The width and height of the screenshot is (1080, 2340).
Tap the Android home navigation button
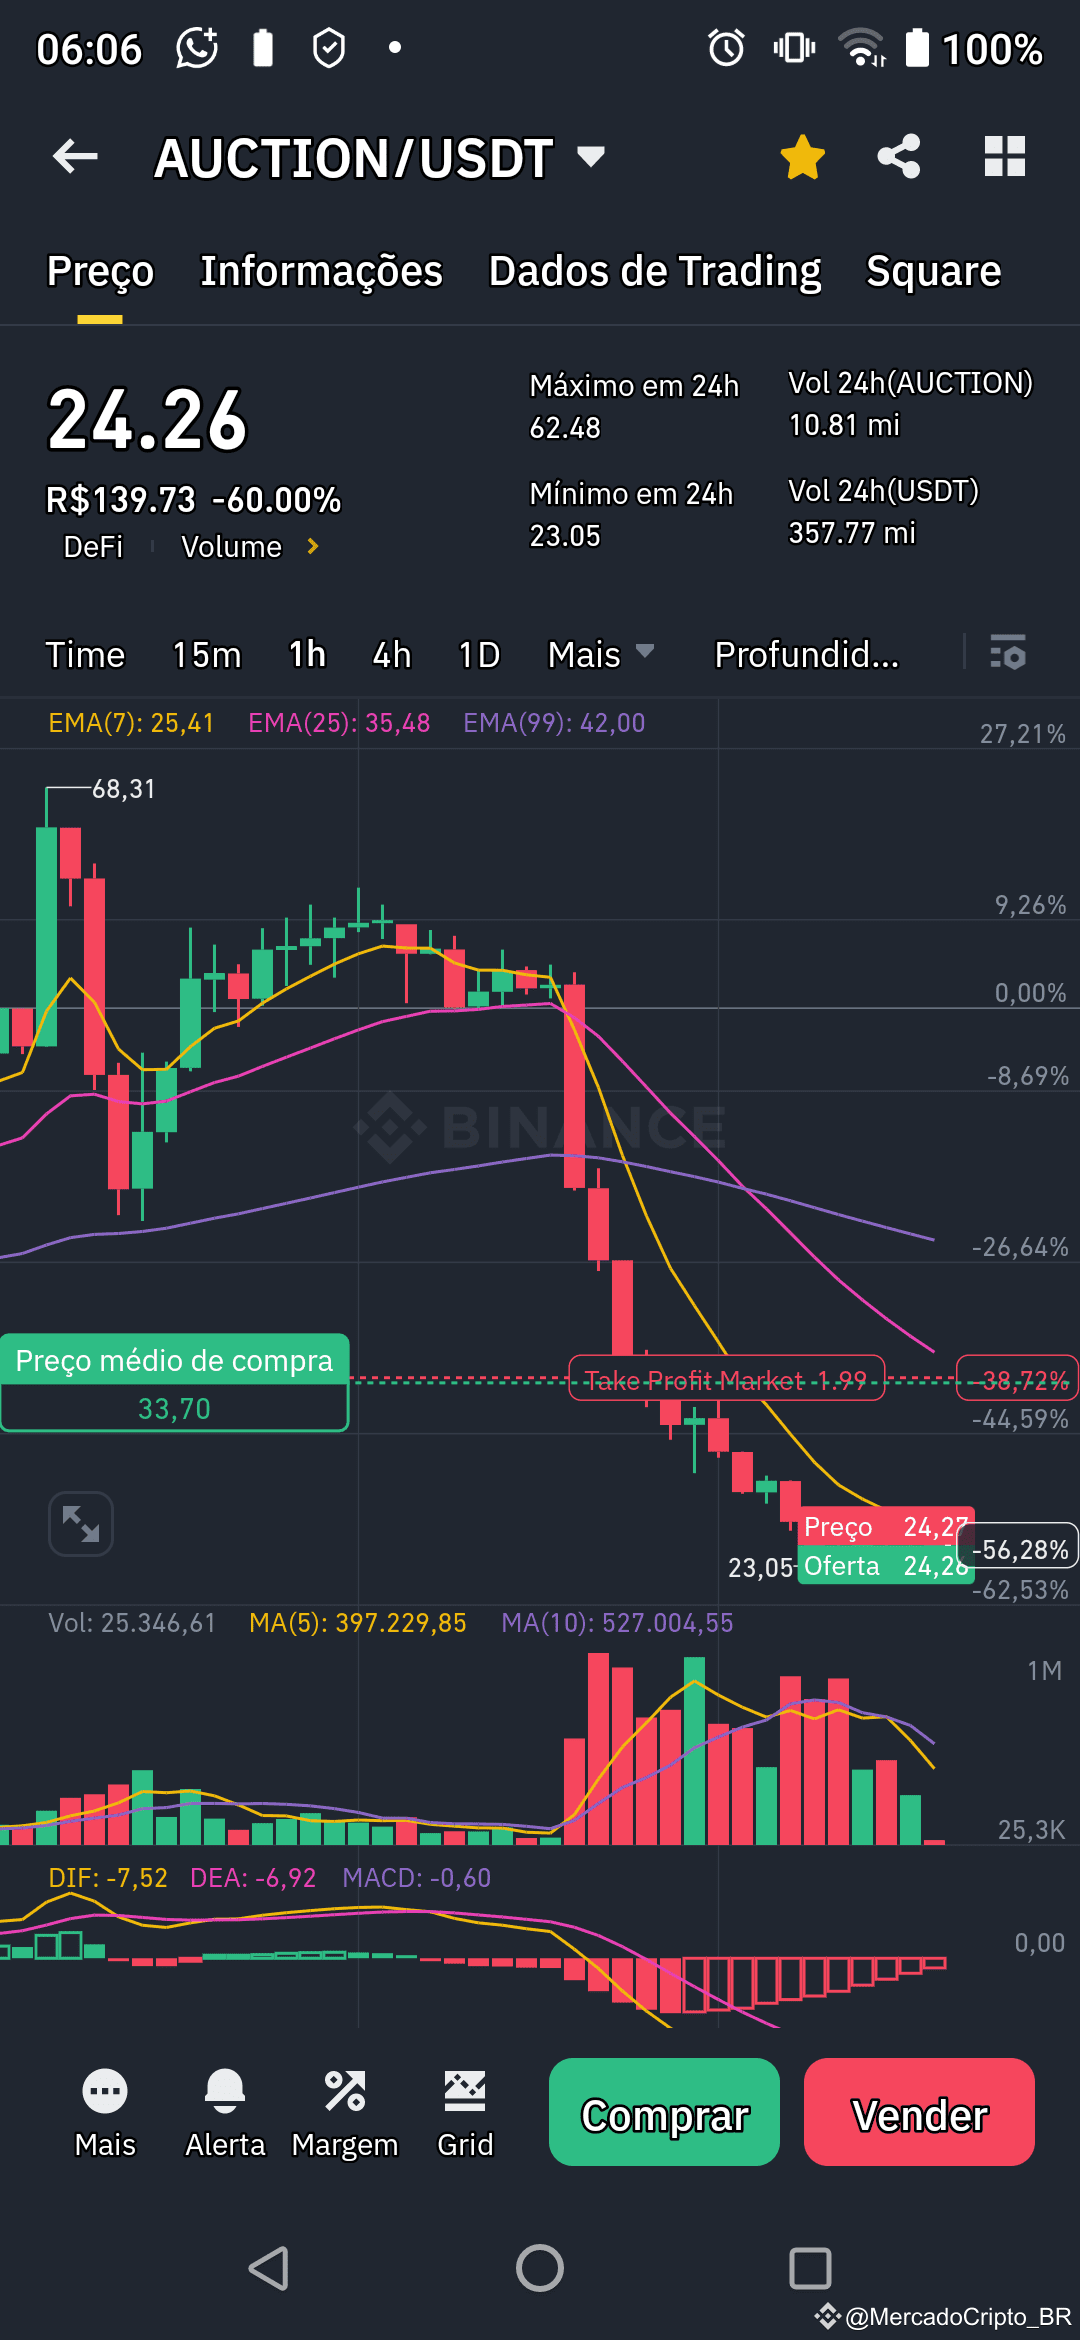point(540,2268)
